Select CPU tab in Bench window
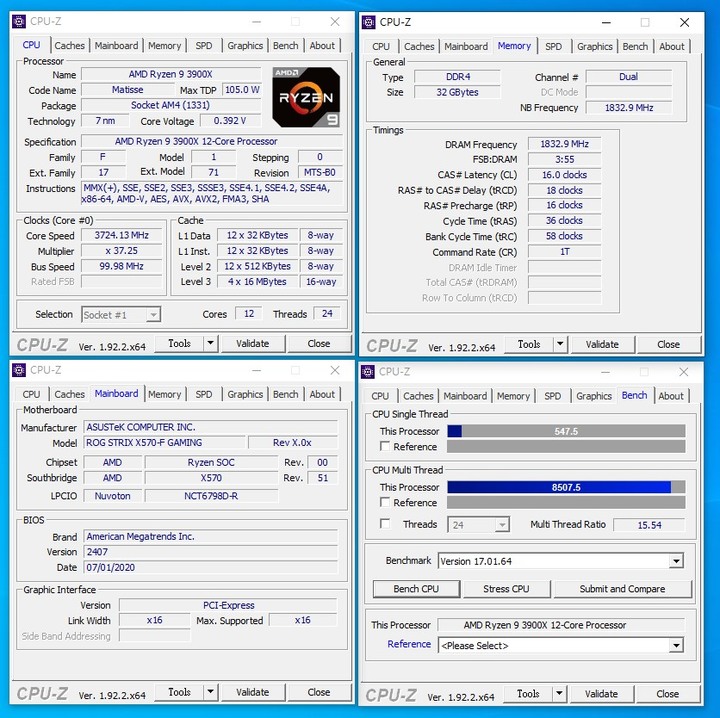720x718 pixels. tap(380, 396)
